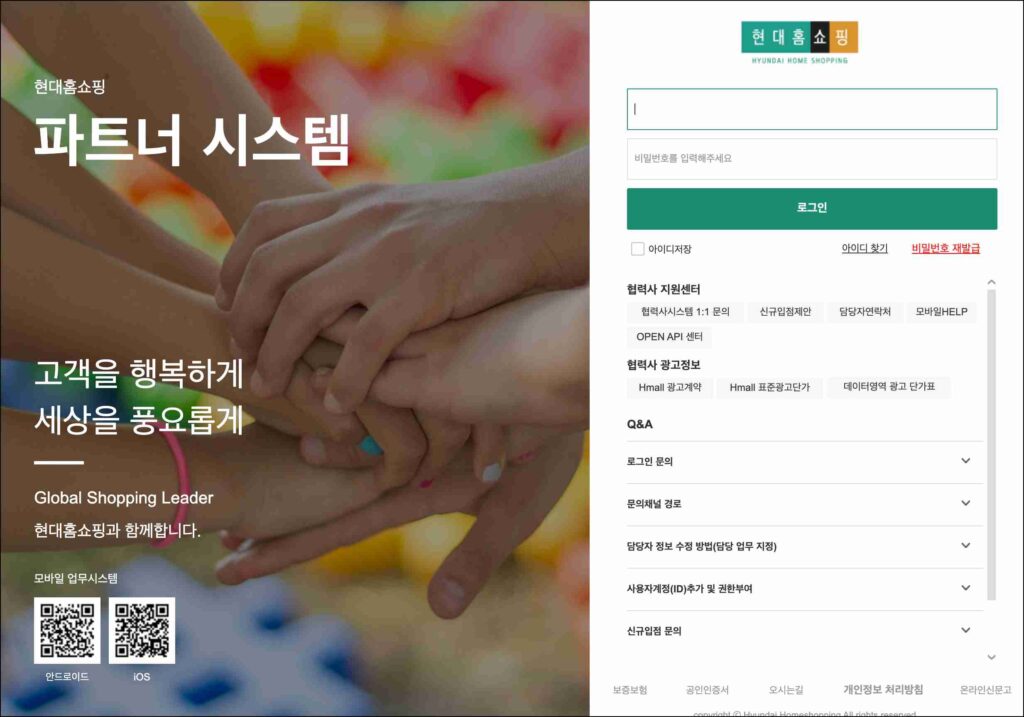Expand the 로그인 문의 question
Screen dimensions: 1024x717
click(x=805, y=462)
